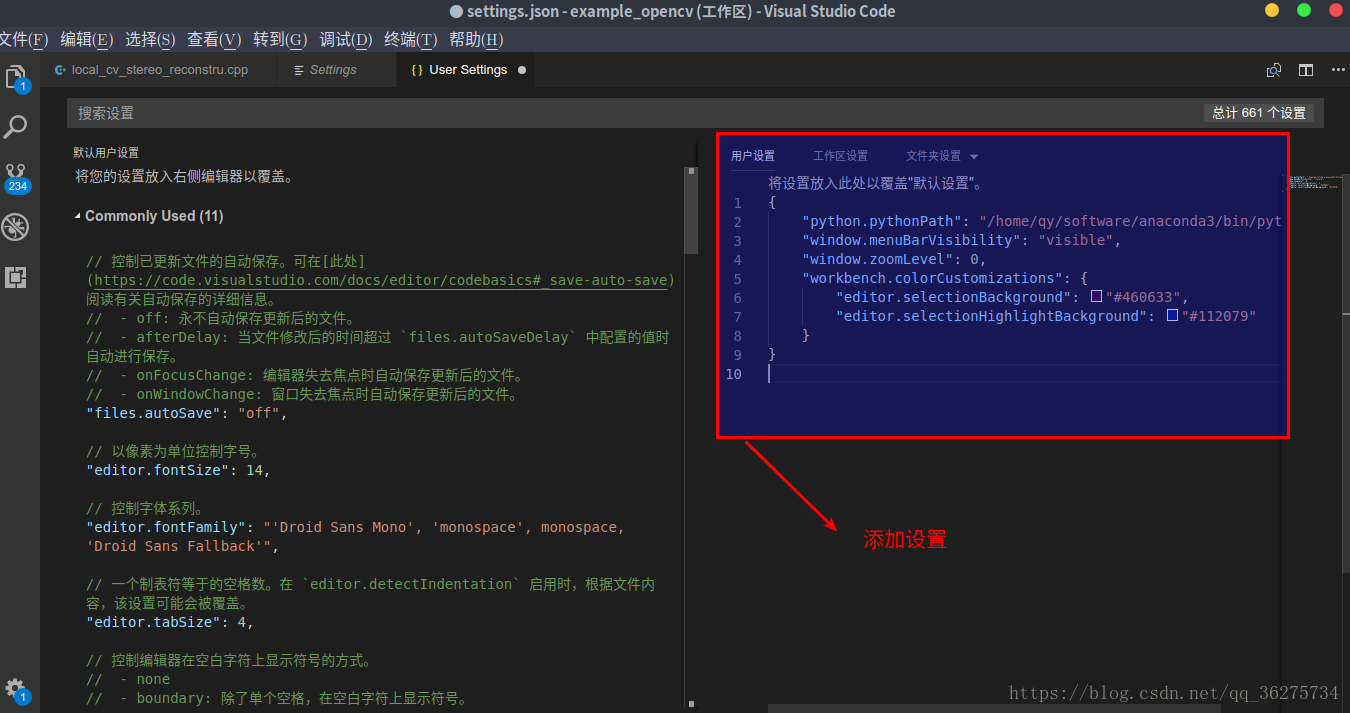Viewport: 1350px width, 713px height.
Task: Click the "editor.selectionBackground" key
Action: (x=953, y=297)
